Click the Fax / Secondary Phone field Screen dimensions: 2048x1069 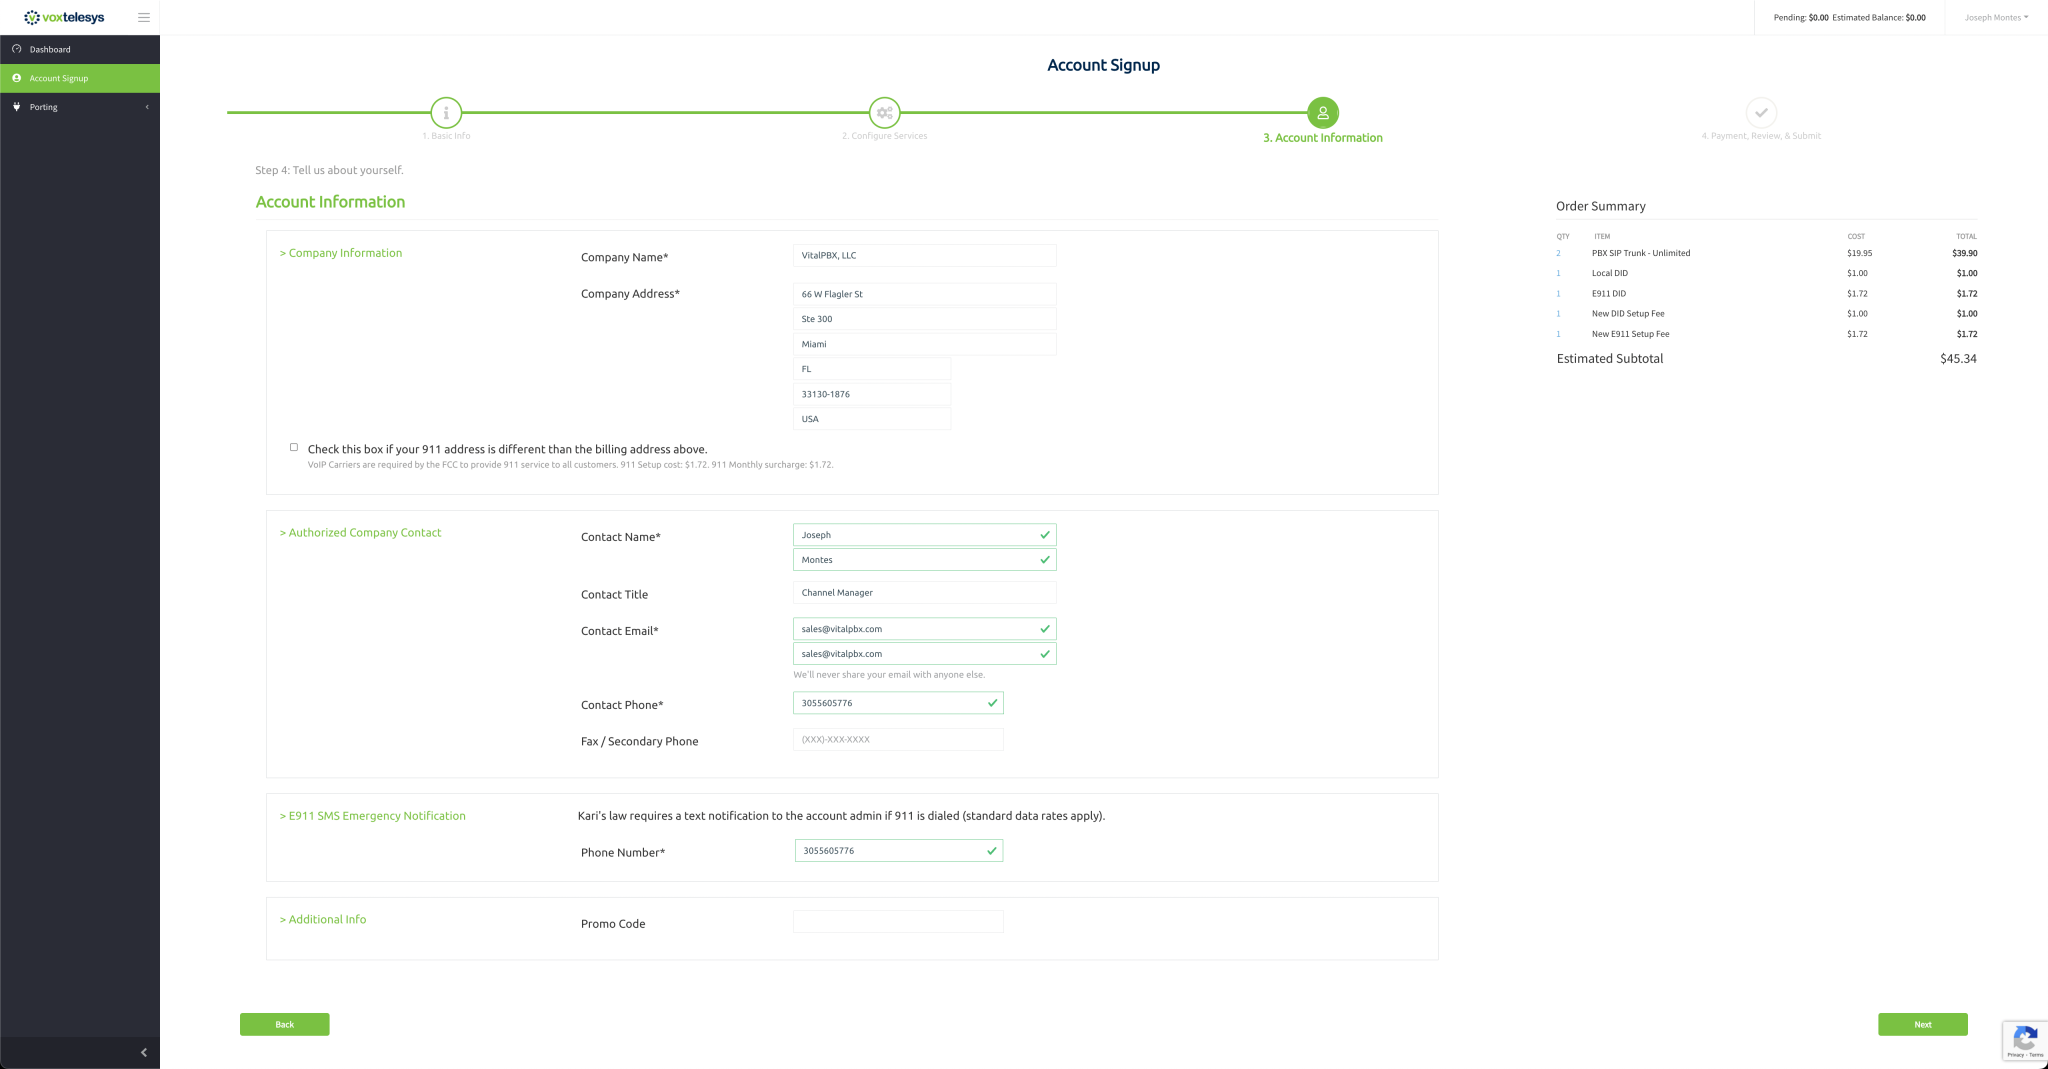coord(898,739)
